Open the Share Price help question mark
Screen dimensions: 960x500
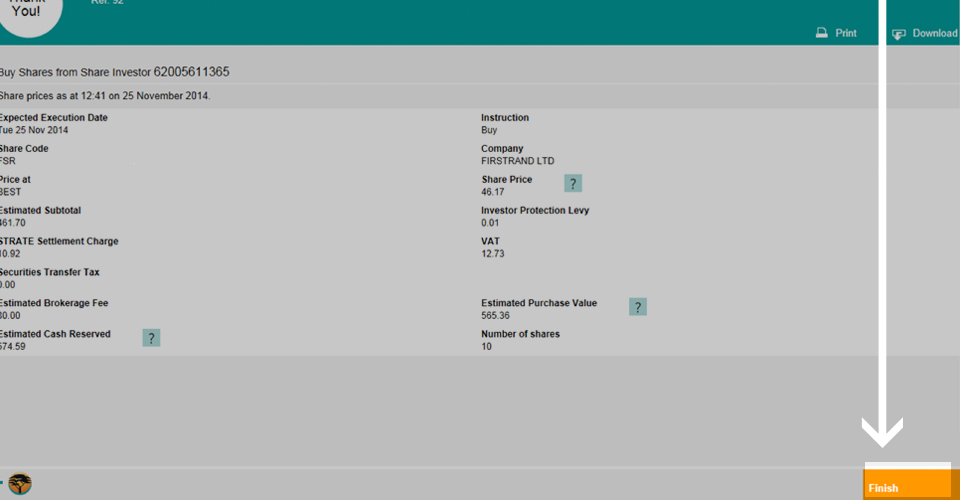coord(573,183)
